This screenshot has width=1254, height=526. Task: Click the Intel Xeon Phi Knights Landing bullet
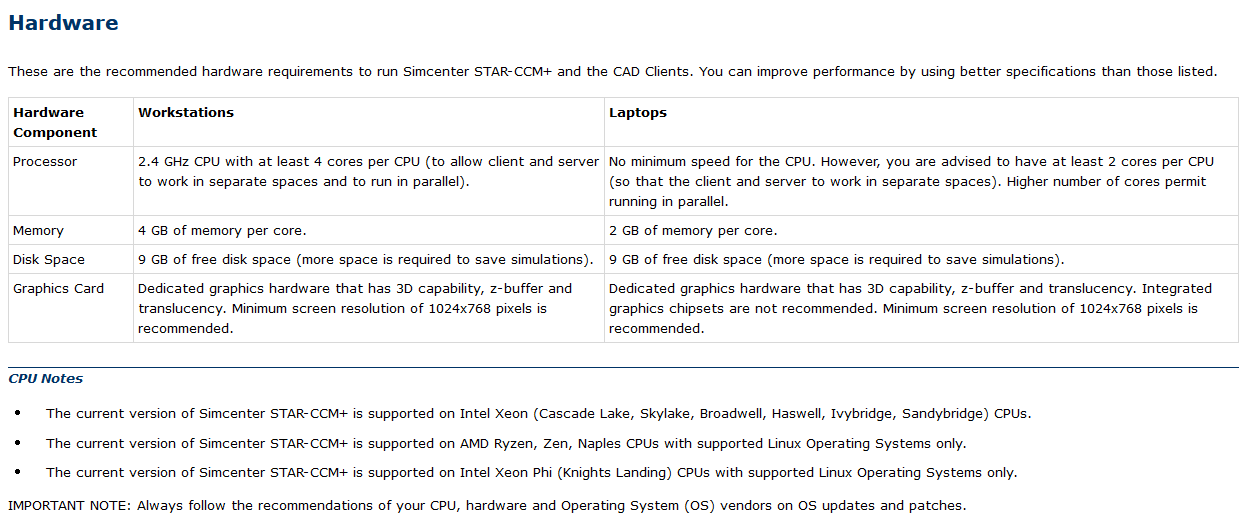tap(531, 473)
